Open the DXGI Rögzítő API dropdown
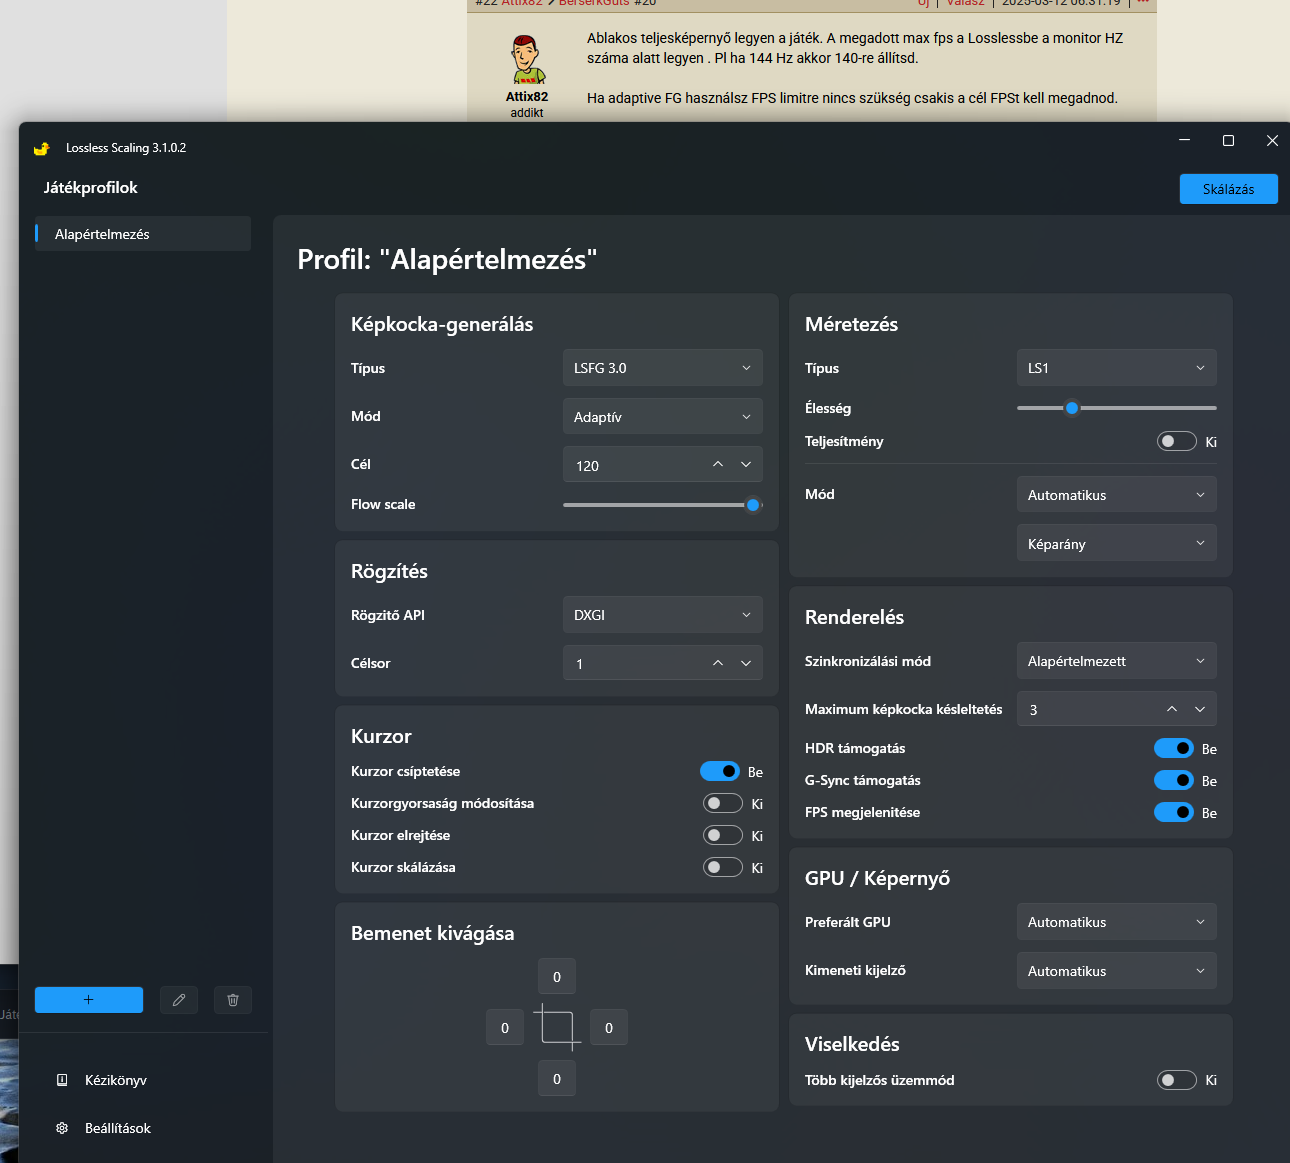1290x1163 pixels. tap(663, 615)
